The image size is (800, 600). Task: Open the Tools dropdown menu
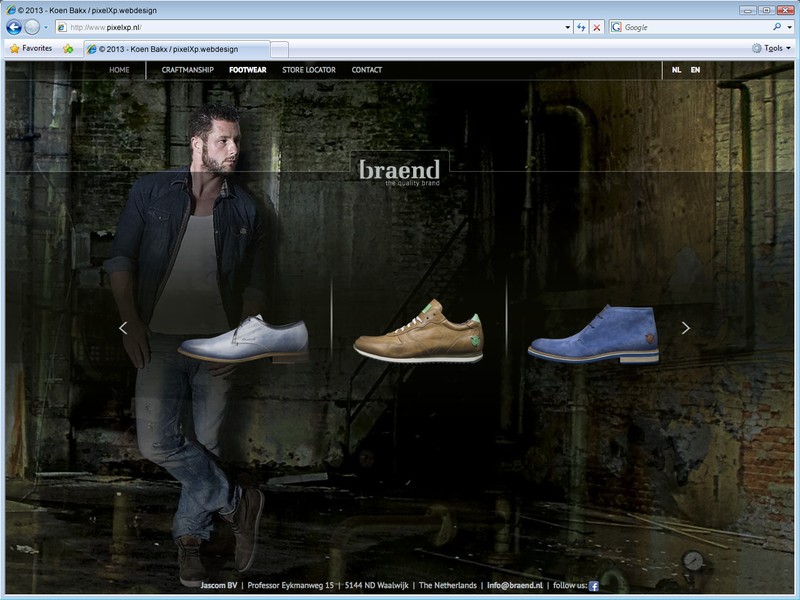pos(771,48)
